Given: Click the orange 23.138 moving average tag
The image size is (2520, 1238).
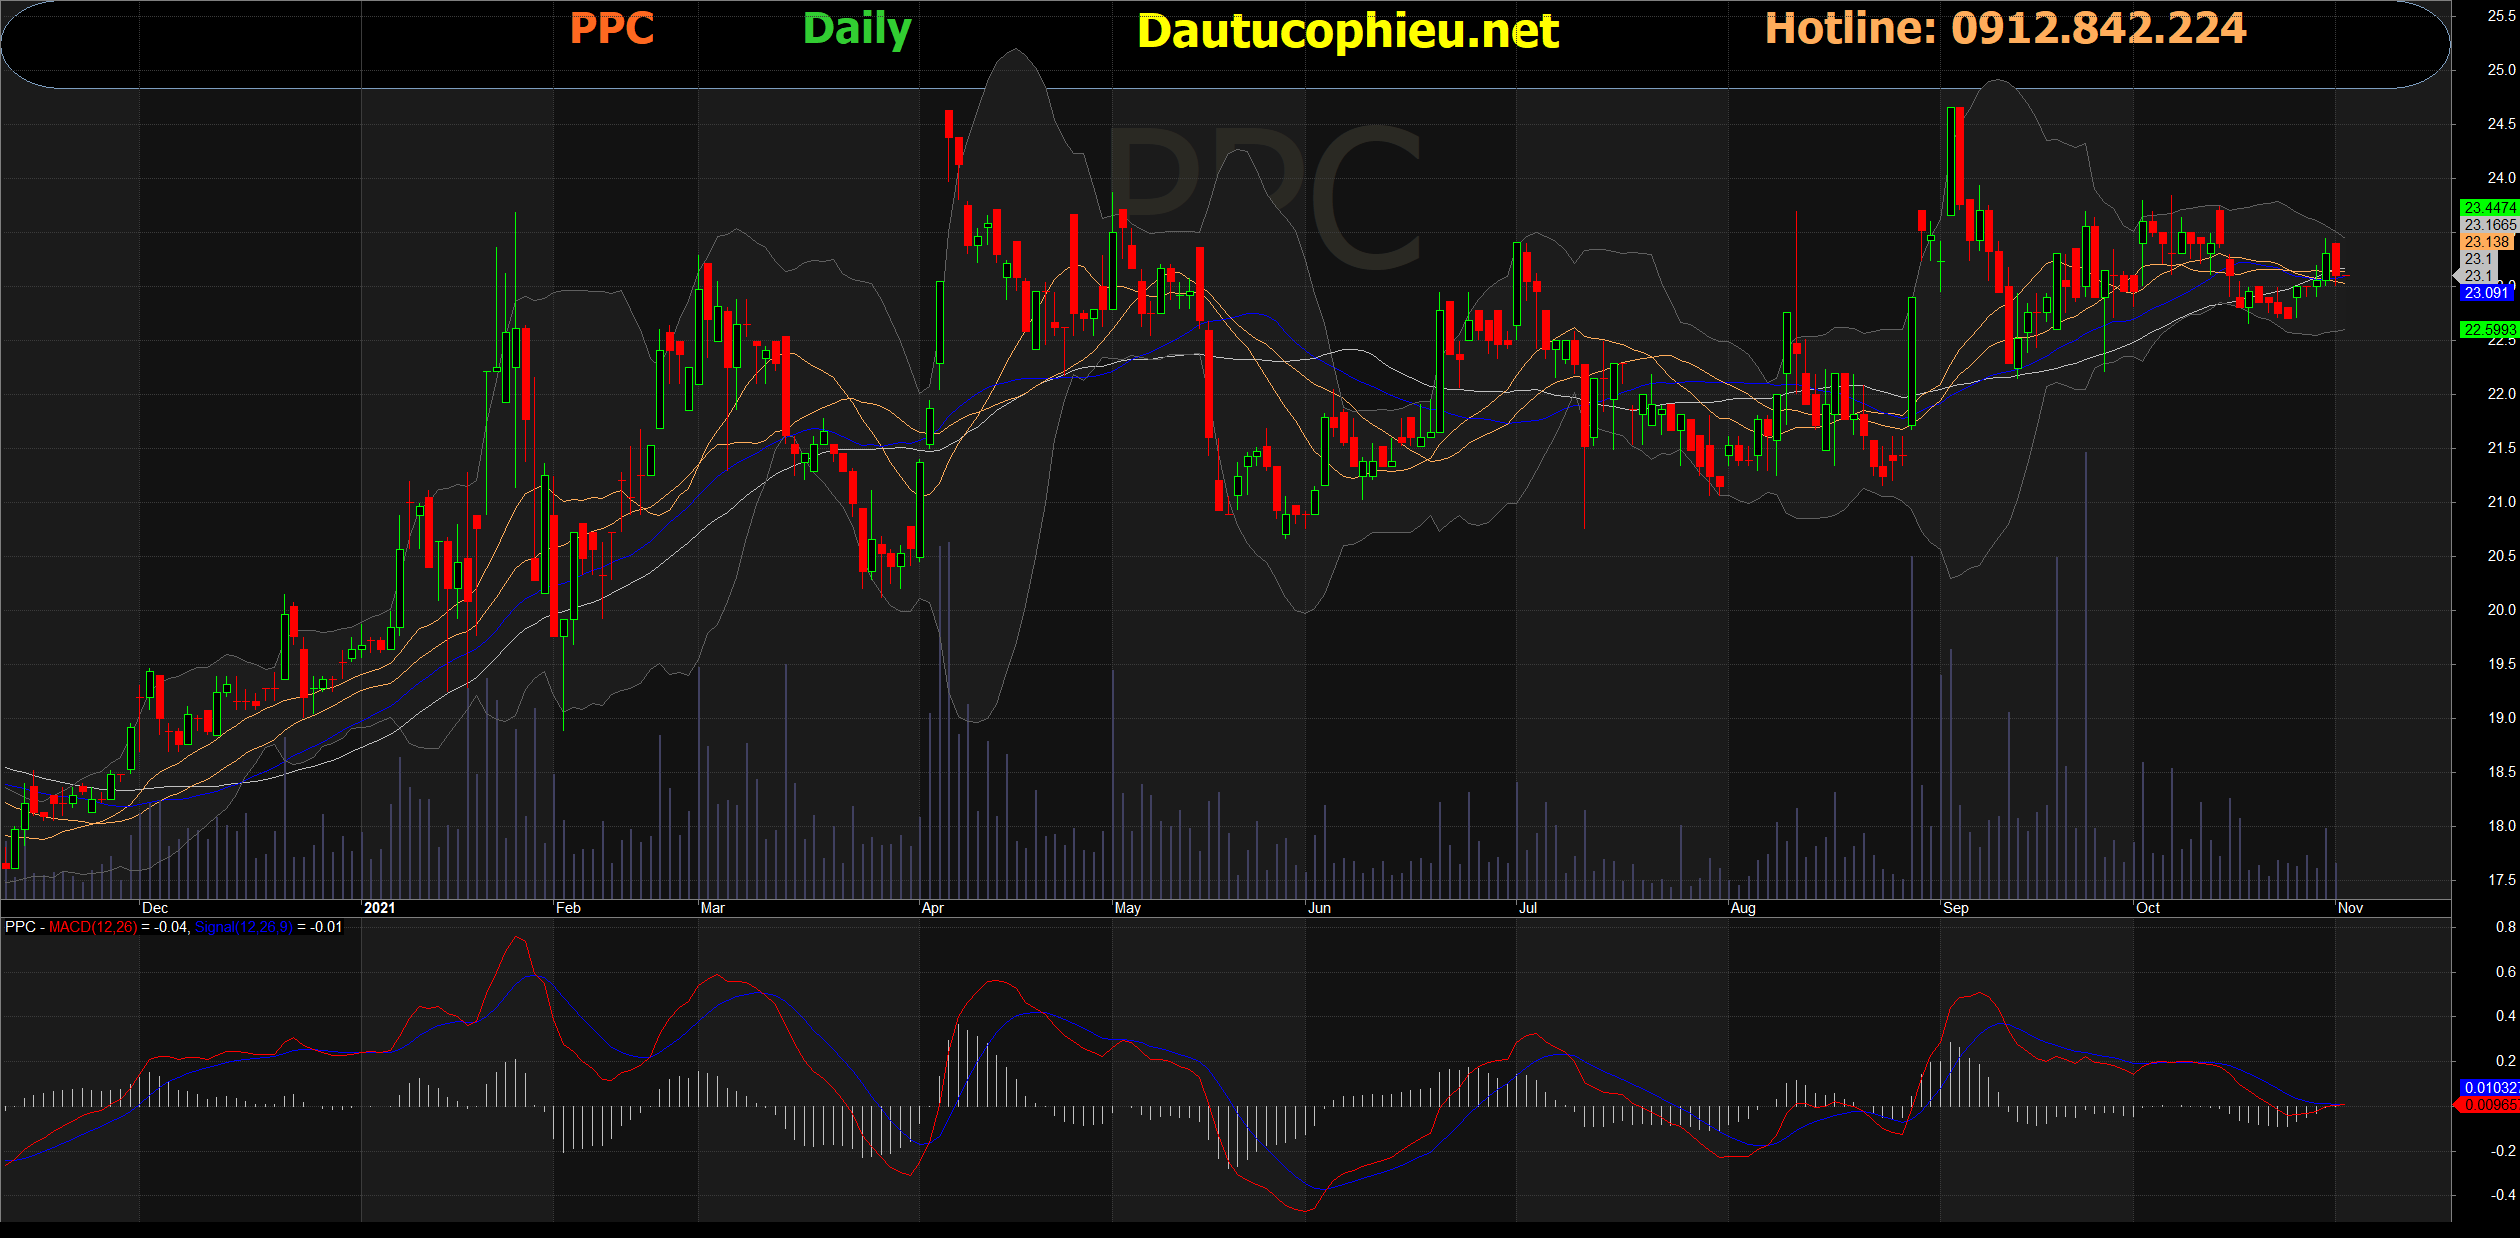Looking at the screenshot, I should (2487, 242).
